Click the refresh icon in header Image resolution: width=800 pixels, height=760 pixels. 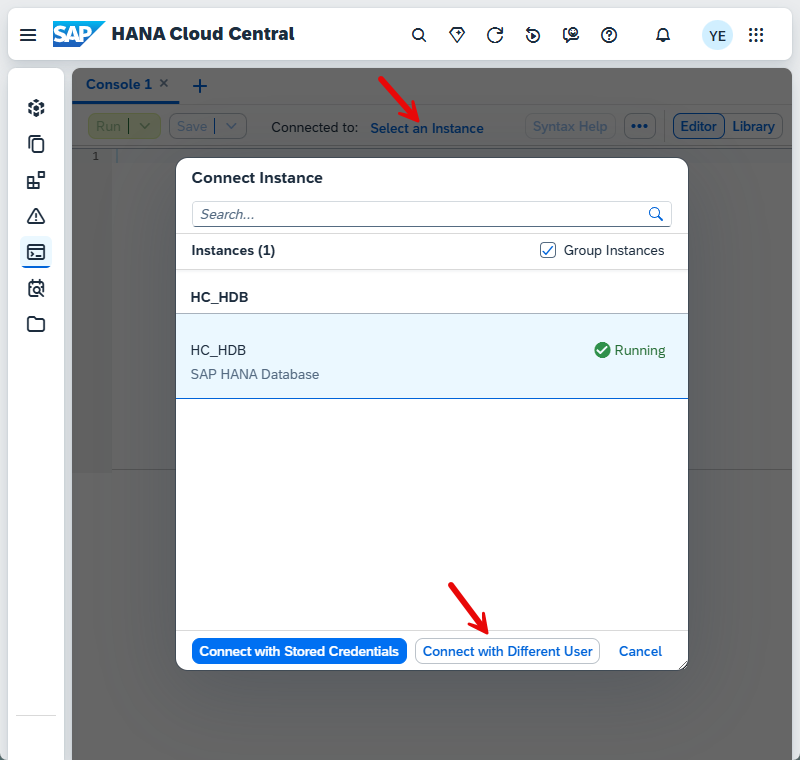tap(495, 35)
